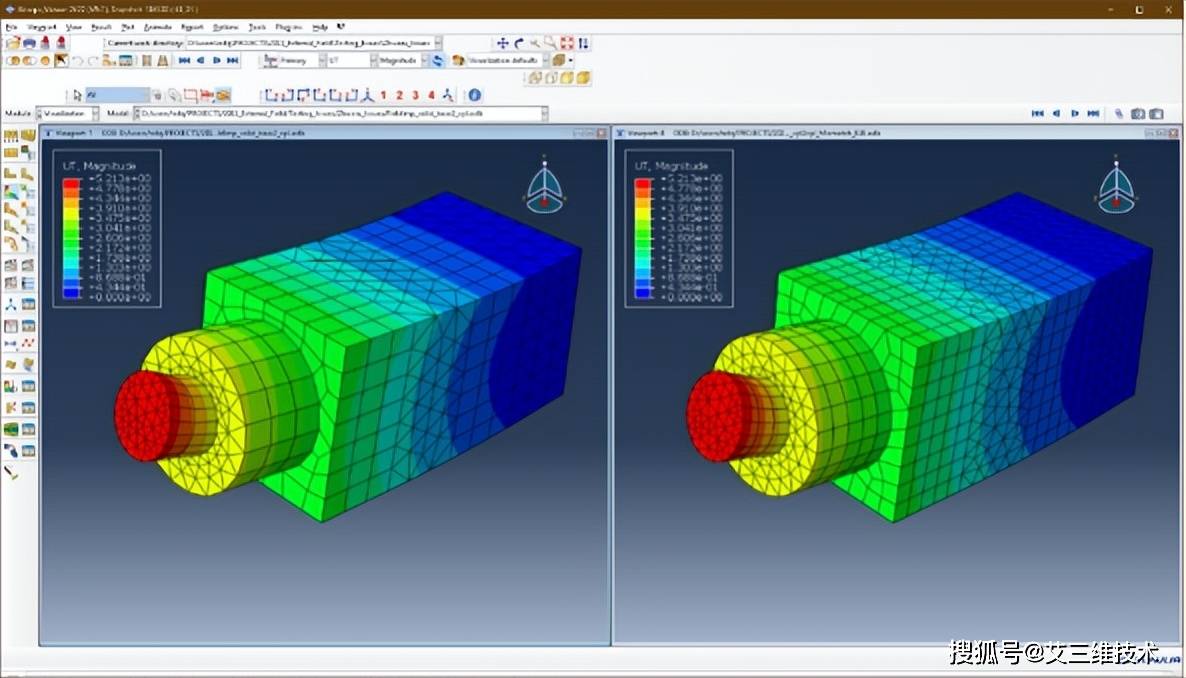Apply custom view 3
Image resolution: width=1186 pixels, height=678 pixels.
(415, 95)
